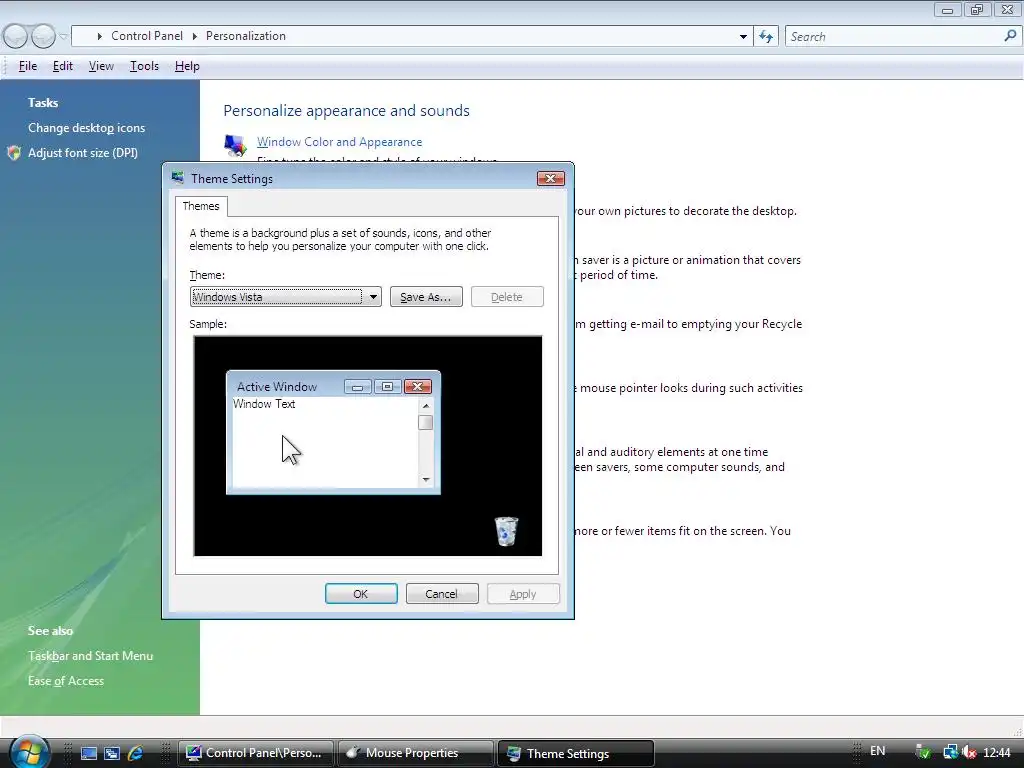Open the View menu

101,66
